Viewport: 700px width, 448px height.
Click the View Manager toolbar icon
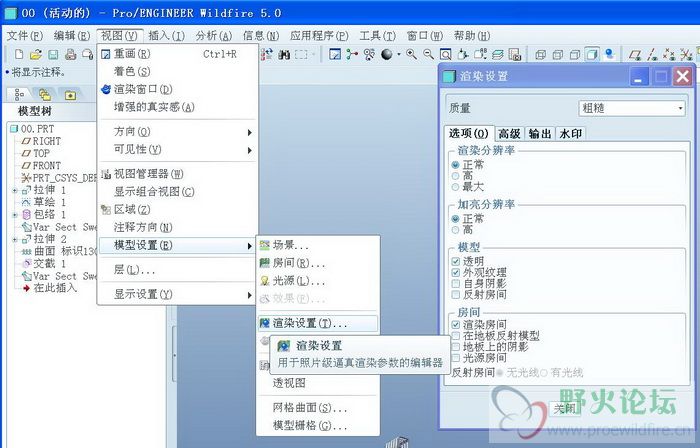click(515, 54)
